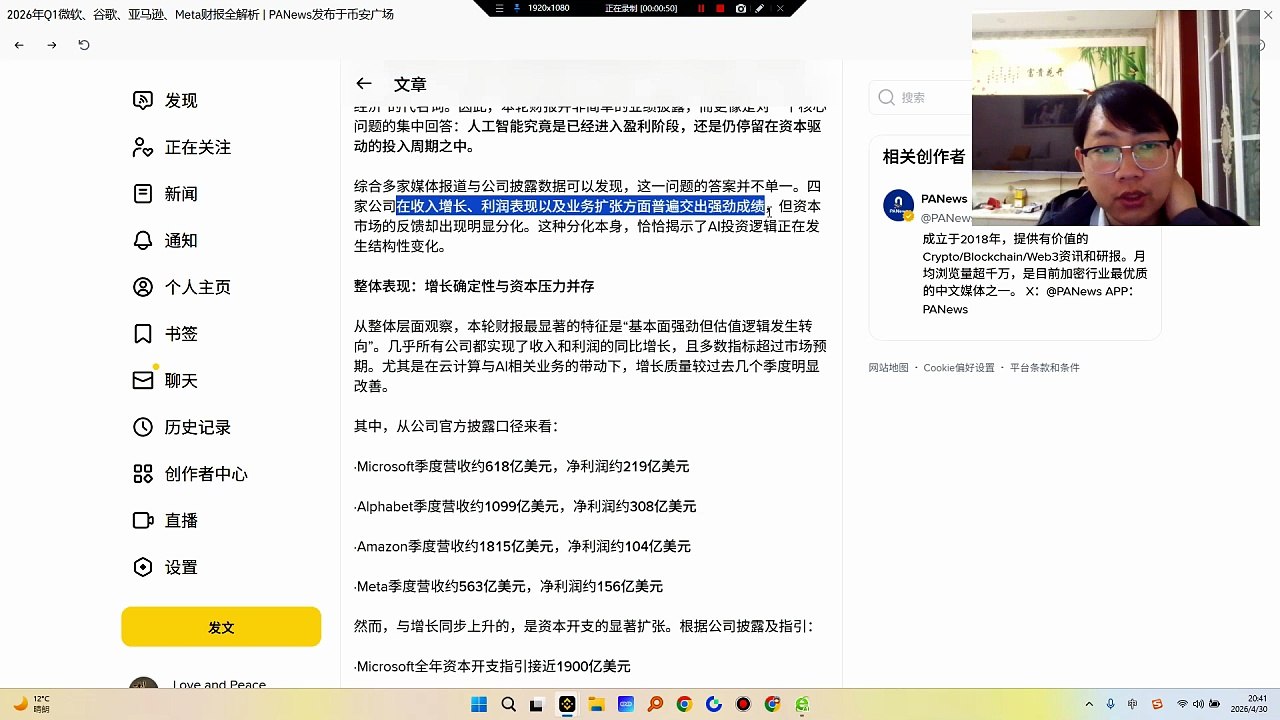Open 创作者中心 grid icon
The image size is (1280, 720).
(143, 474)
